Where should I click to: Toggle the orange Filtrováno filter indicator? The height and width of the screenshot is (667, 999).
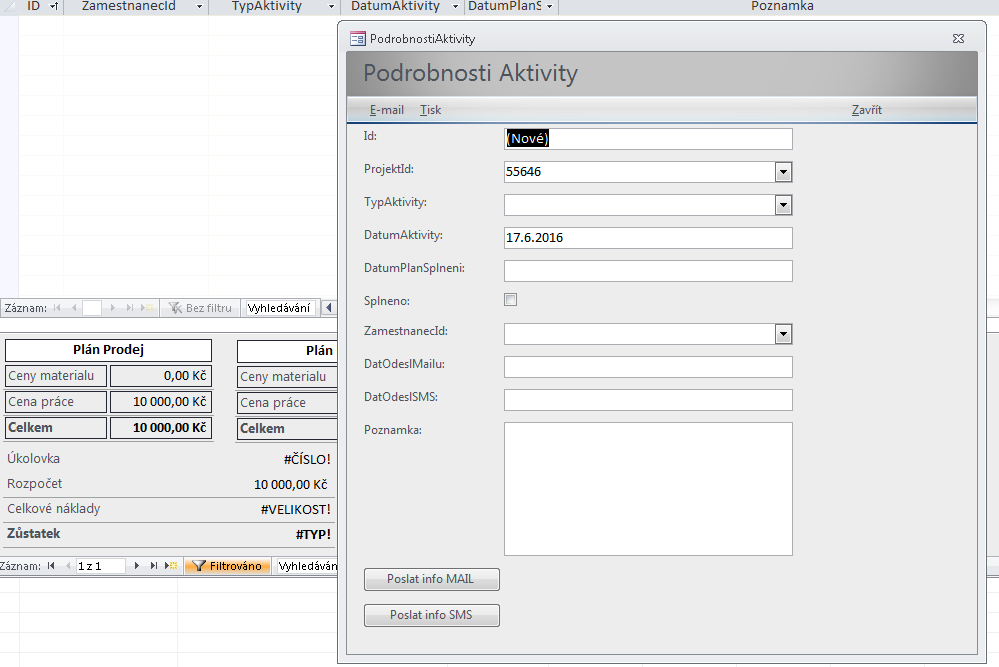[x=226, y=566]
